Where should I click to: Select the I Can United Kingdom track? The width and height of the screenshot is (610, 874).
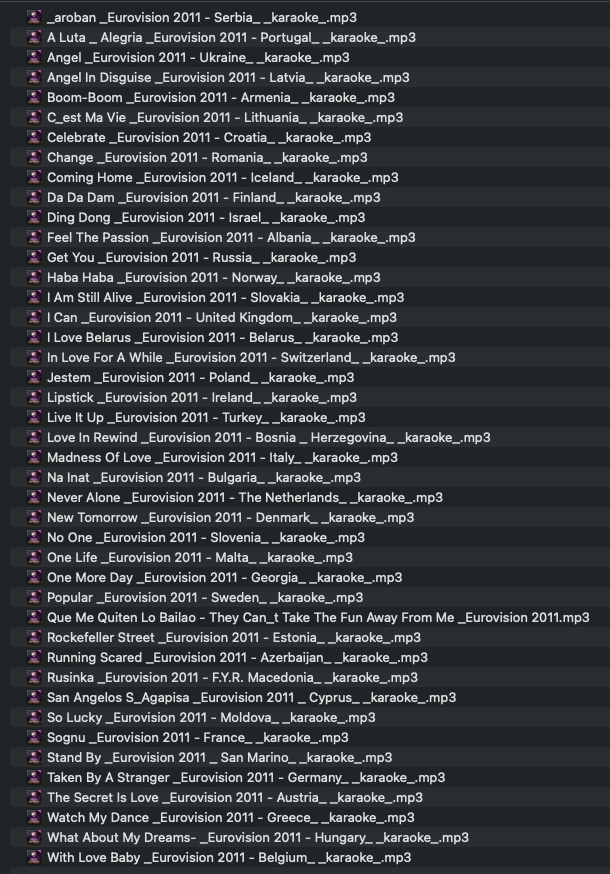point(221,318)
